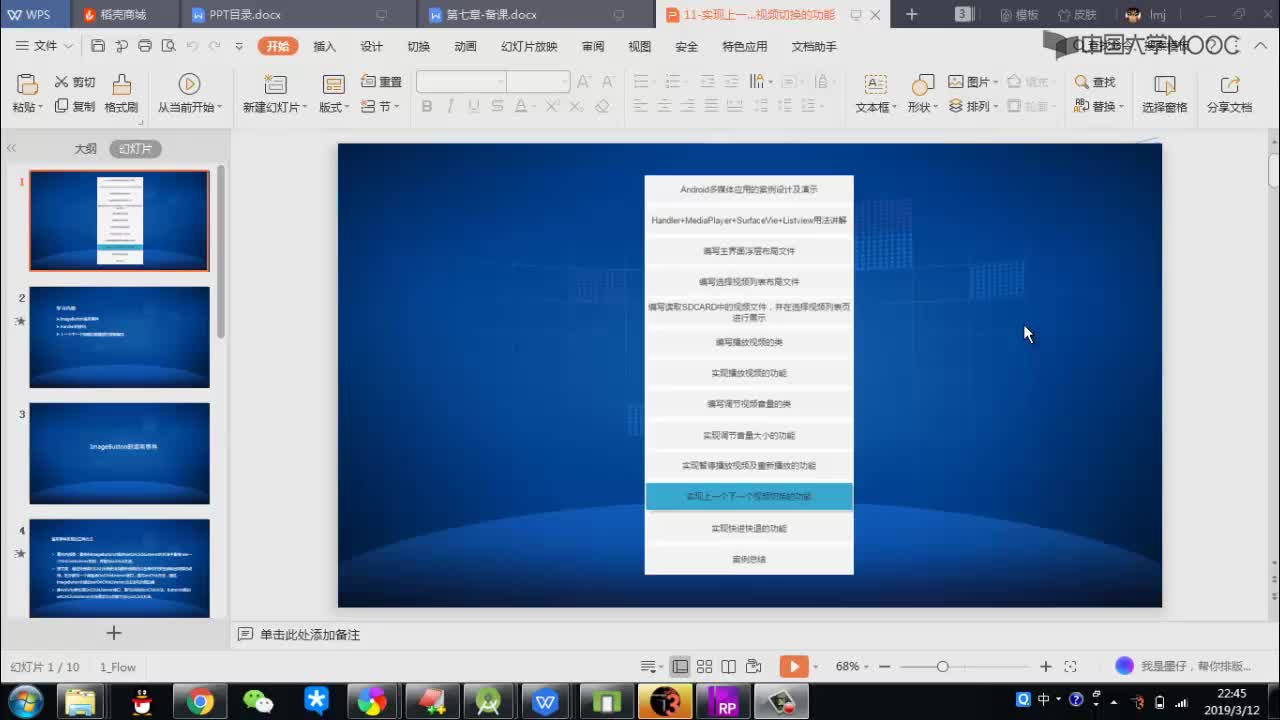Switch to reading view in status bar
This screenshot has height=720, width=1280.
(729, 666)
